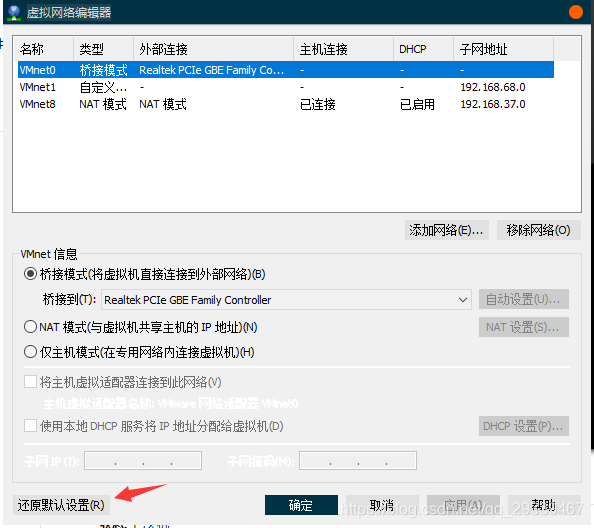Select the NAT 模式 radio button
Image resolution: width=594 pixels, height=528 pixels.
click(x=30, y=326)
